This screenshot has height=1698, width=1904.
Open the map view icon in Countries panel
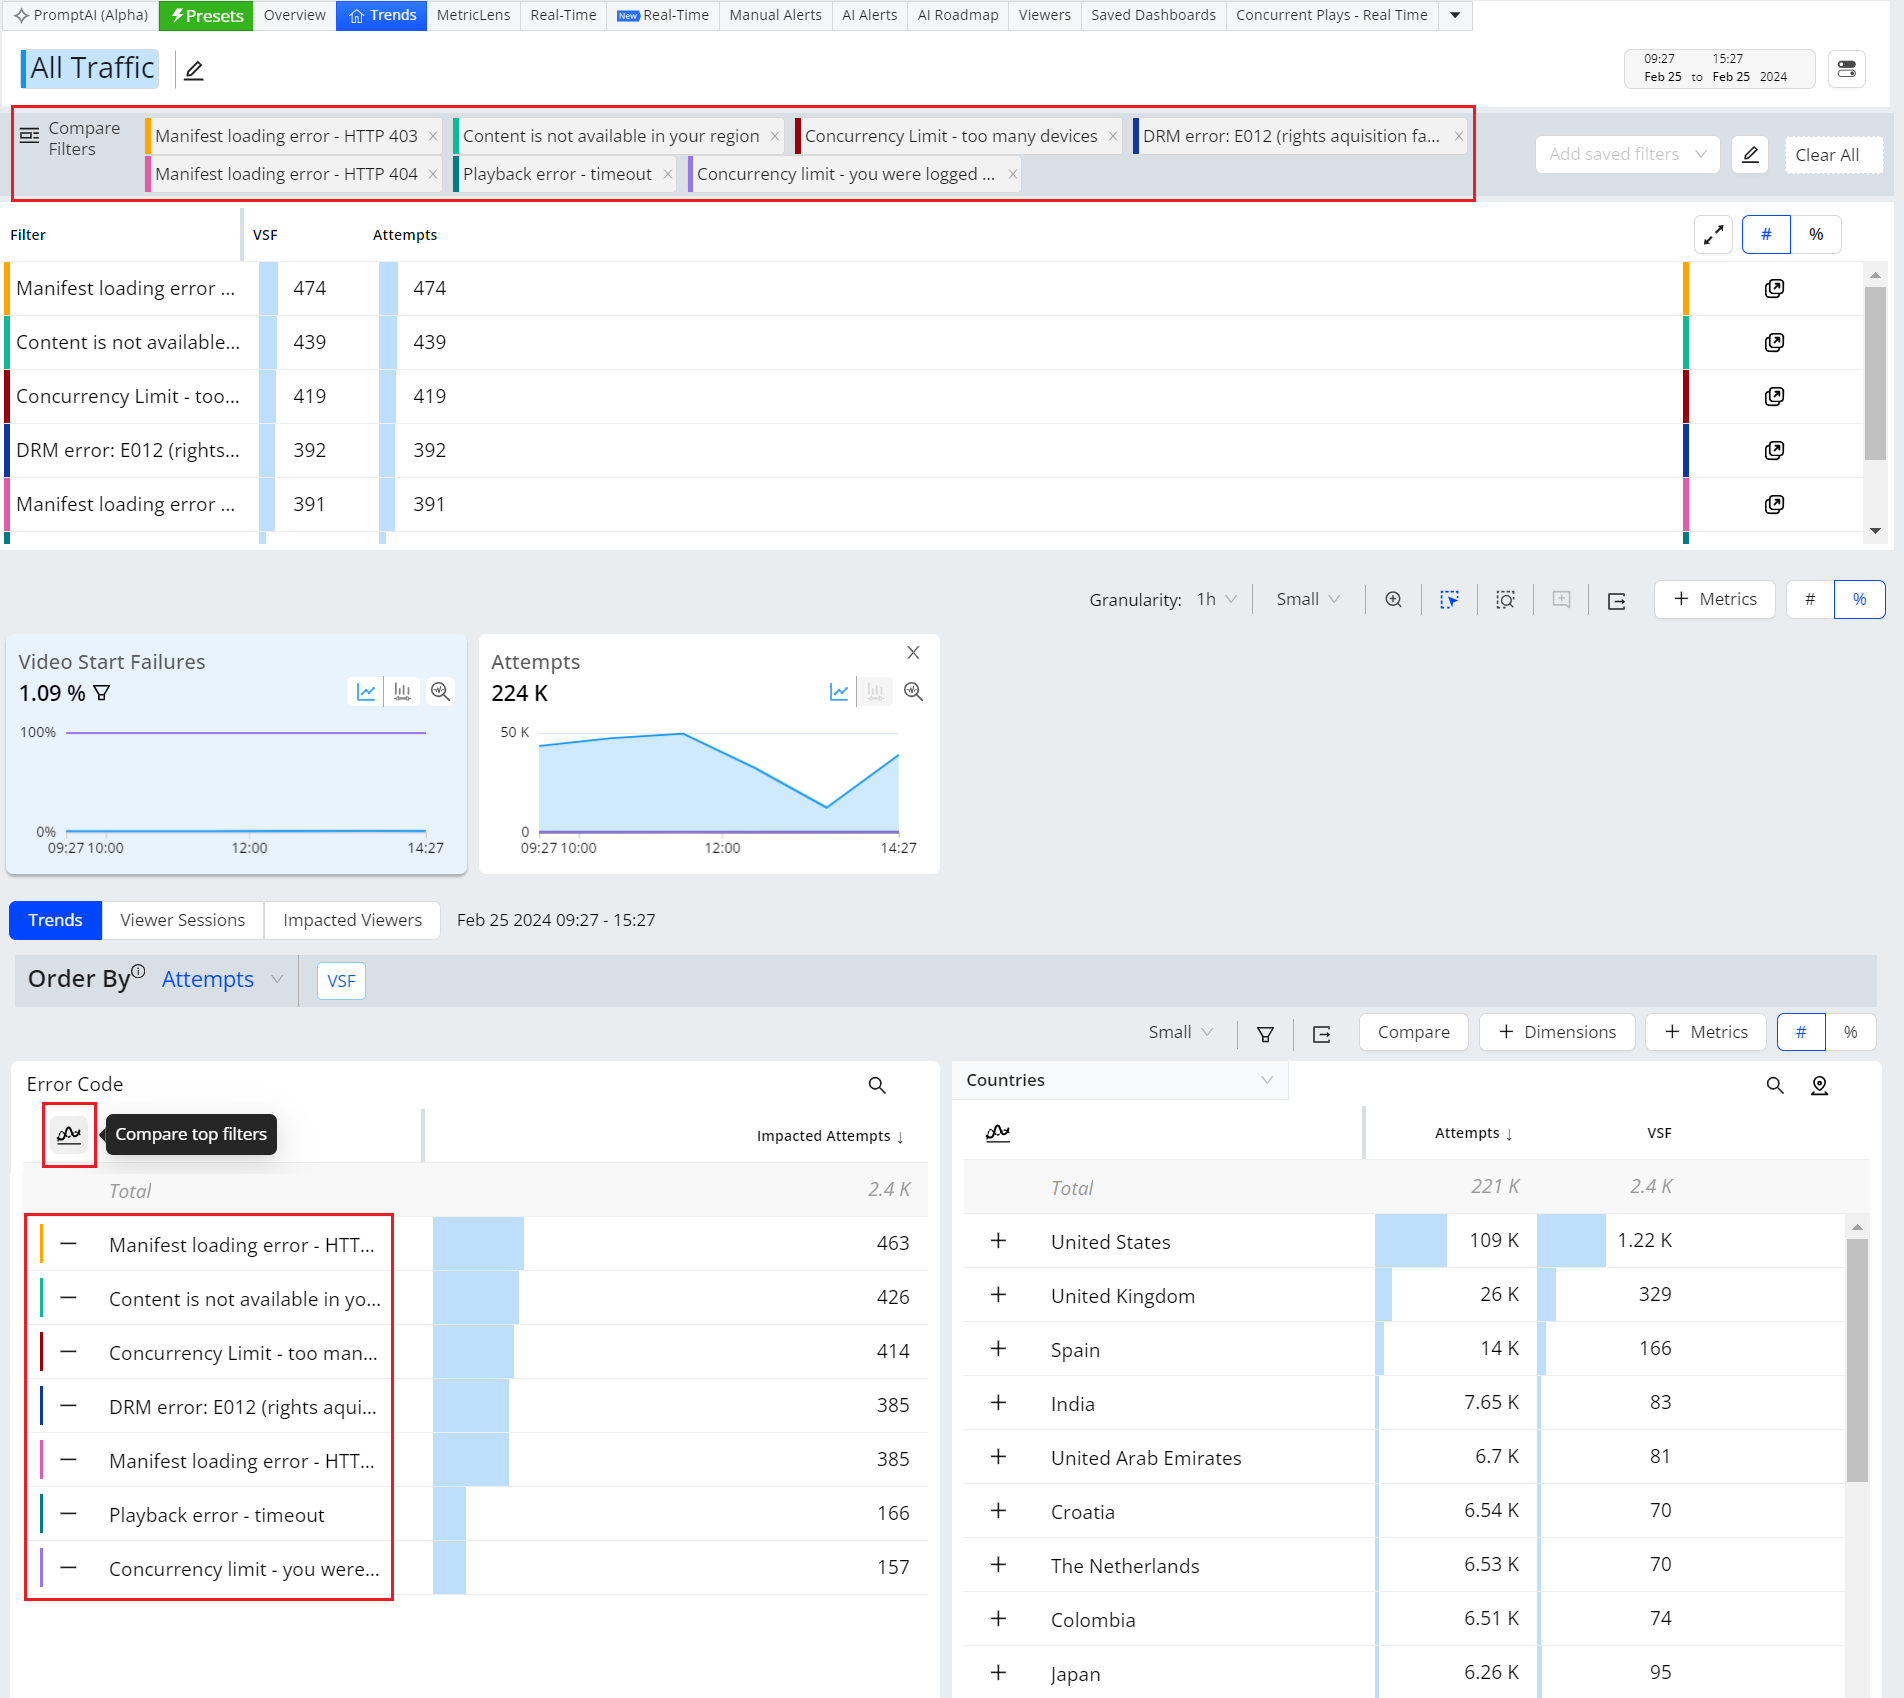pos(1819,1085)
